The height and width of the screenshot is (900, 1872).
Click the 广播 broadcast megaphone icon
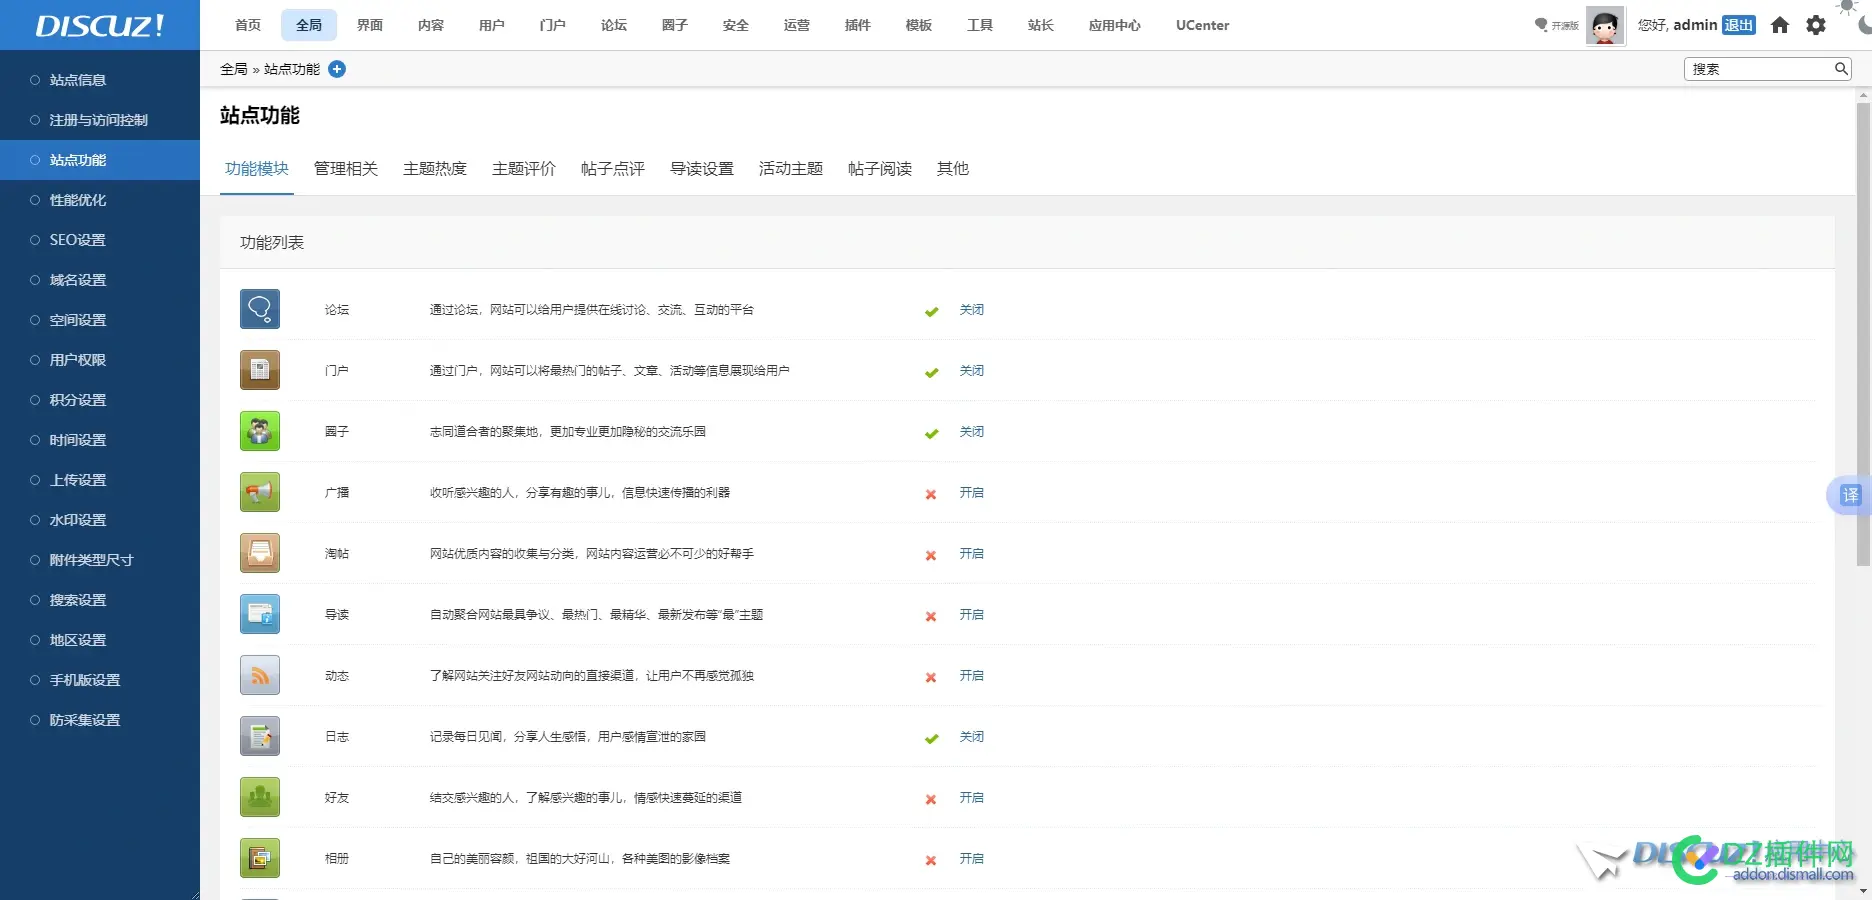[260, 492]
